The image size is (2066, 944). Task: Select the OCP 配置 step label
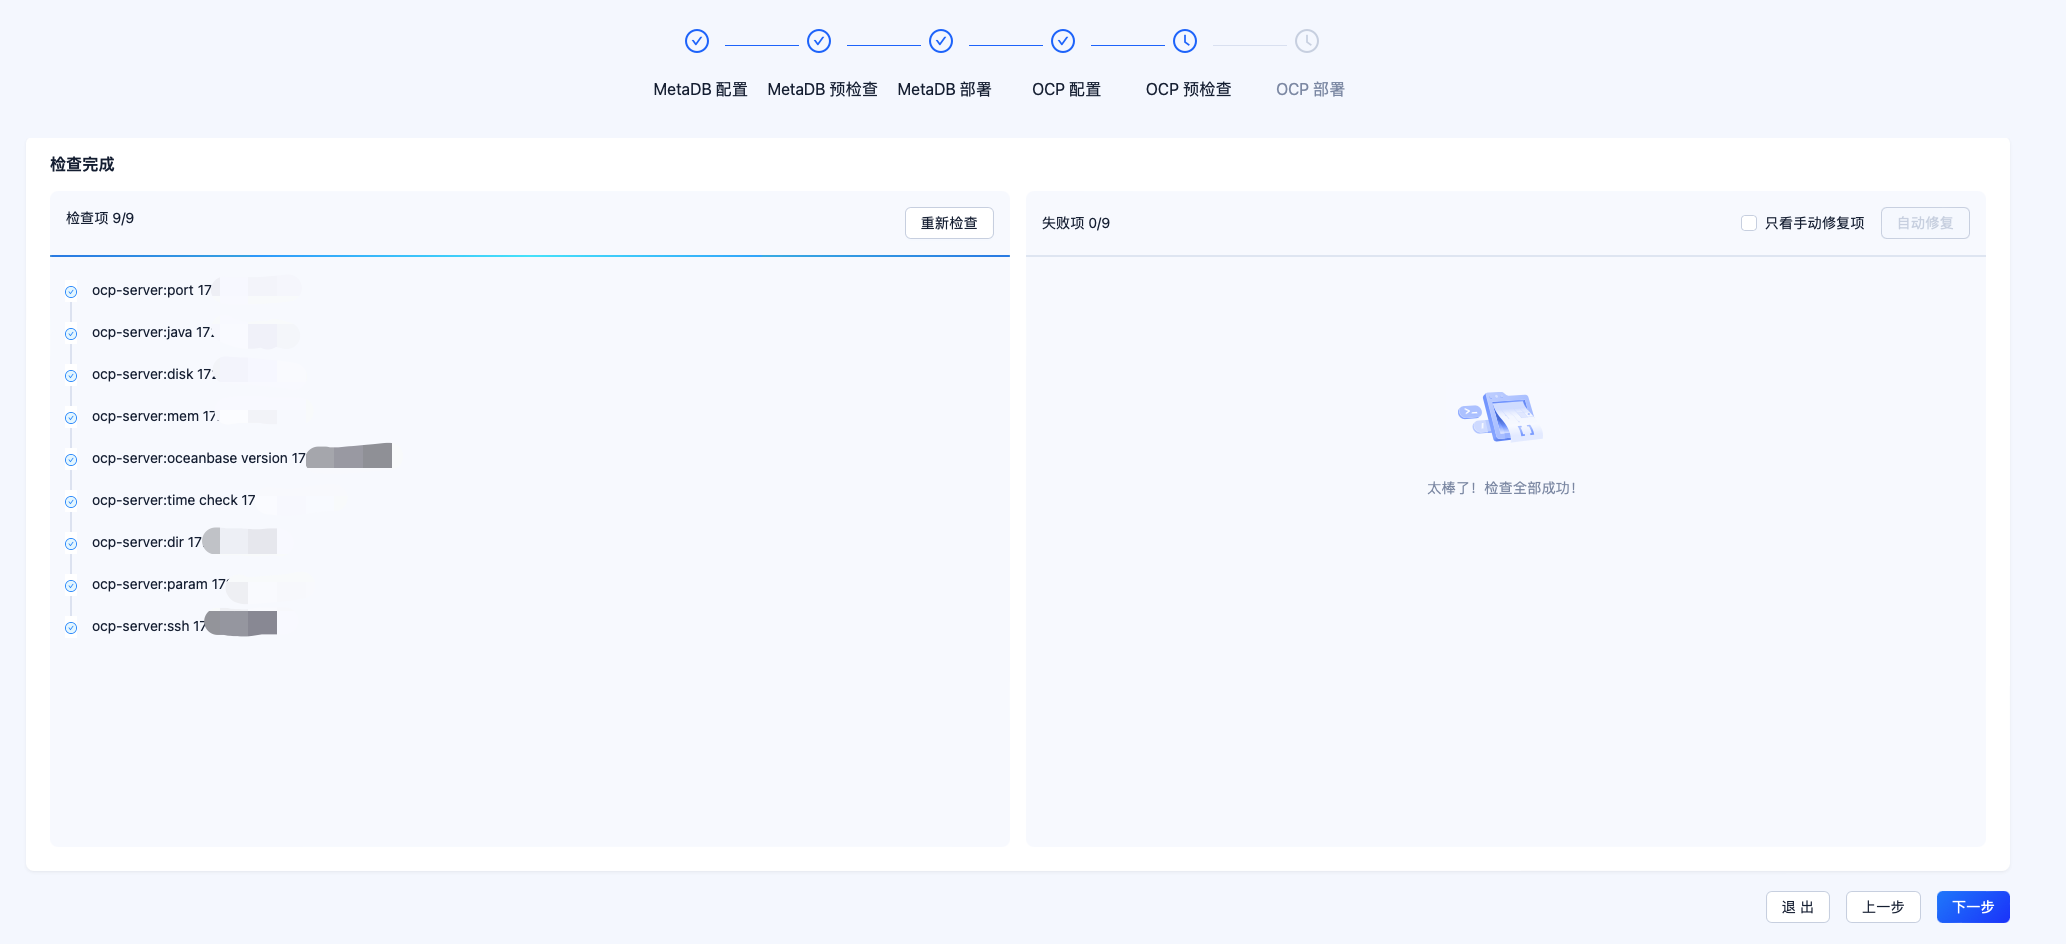pyautogui.click(x=1066, y=89)
